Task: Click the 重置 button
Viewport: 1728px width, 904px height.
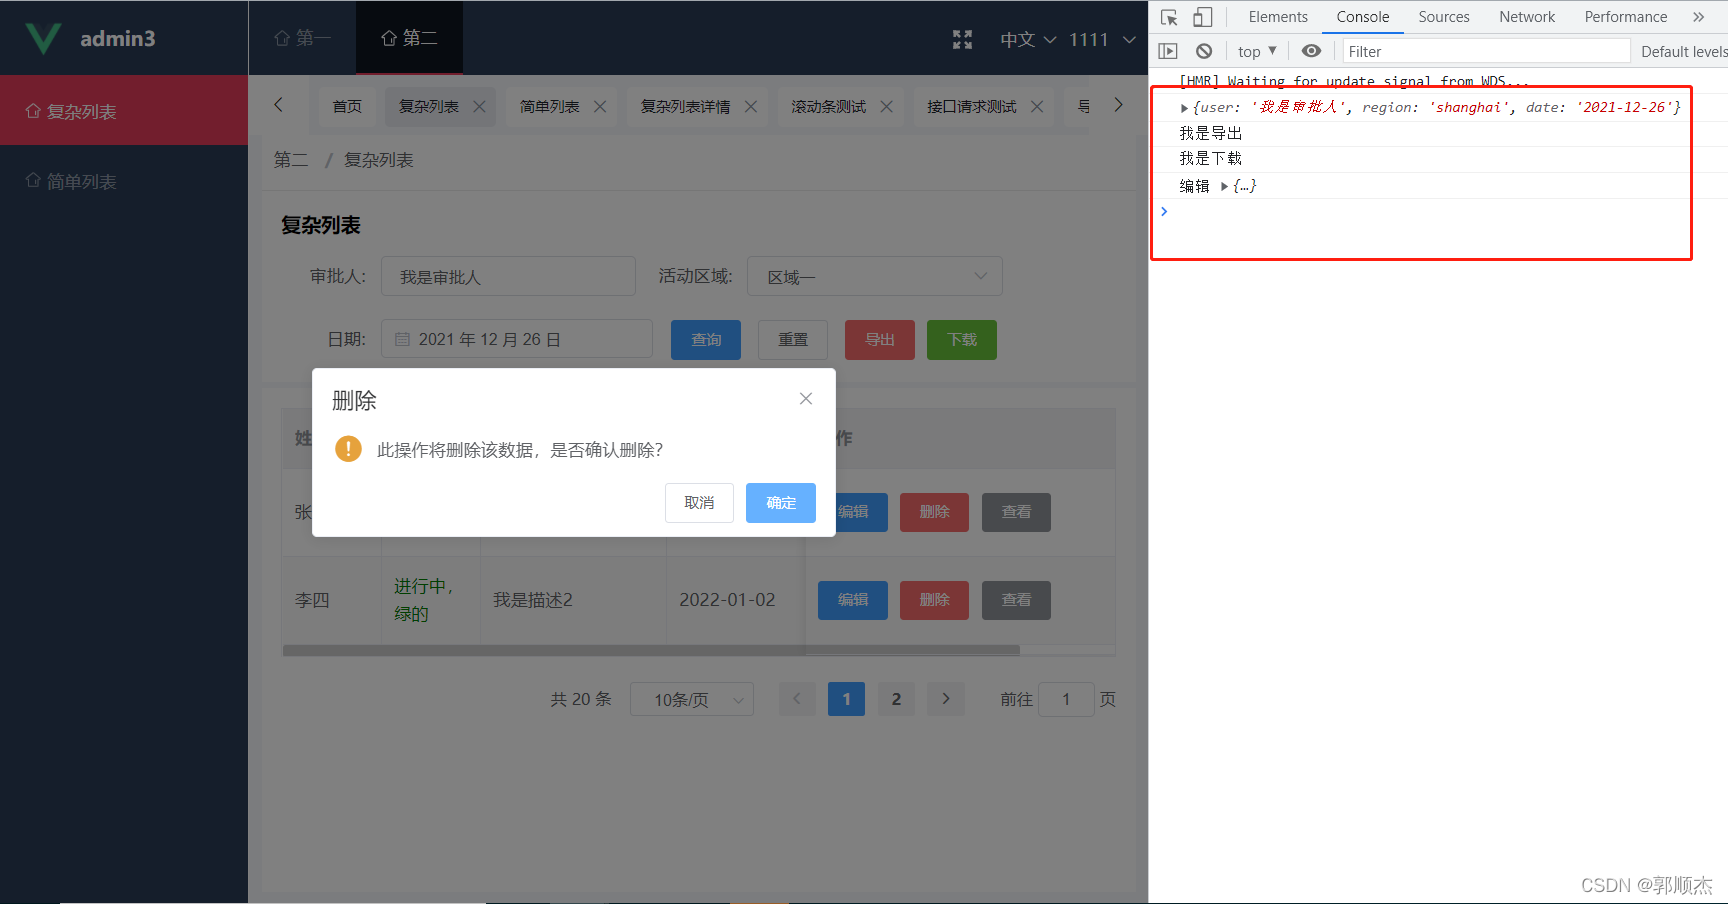Action: coord(793,340)
